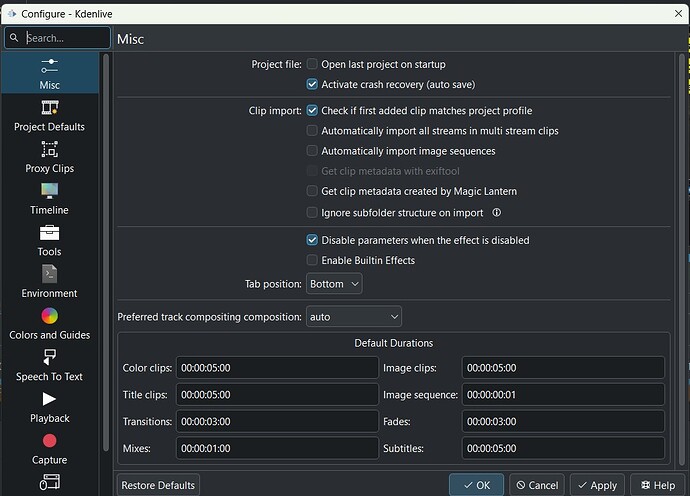Click the Cancel button
690x496 pixels.
pos(537,485)
